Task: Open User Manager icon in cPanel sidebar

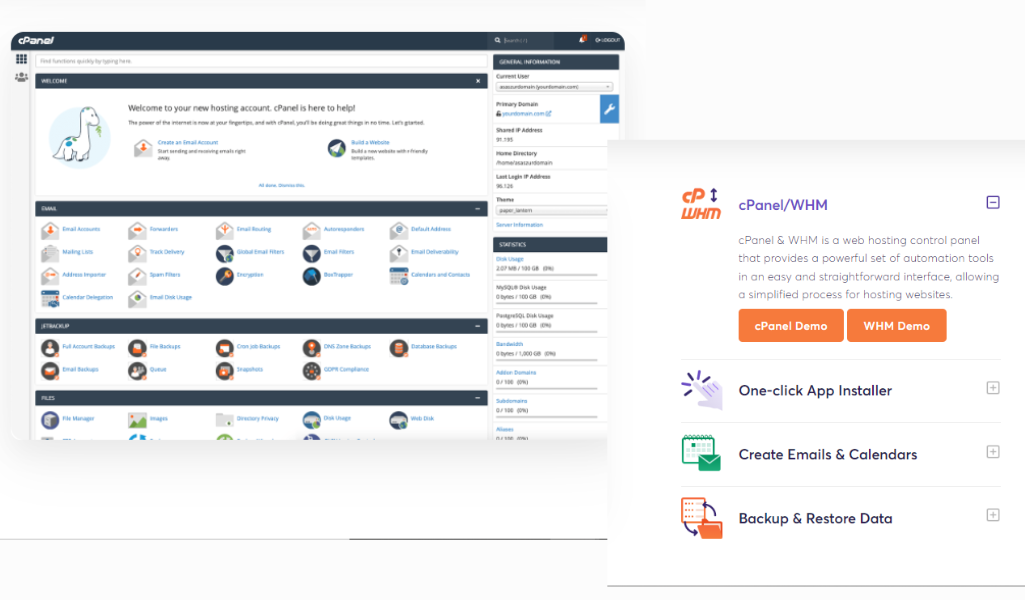Action: (x=22, y=77)
